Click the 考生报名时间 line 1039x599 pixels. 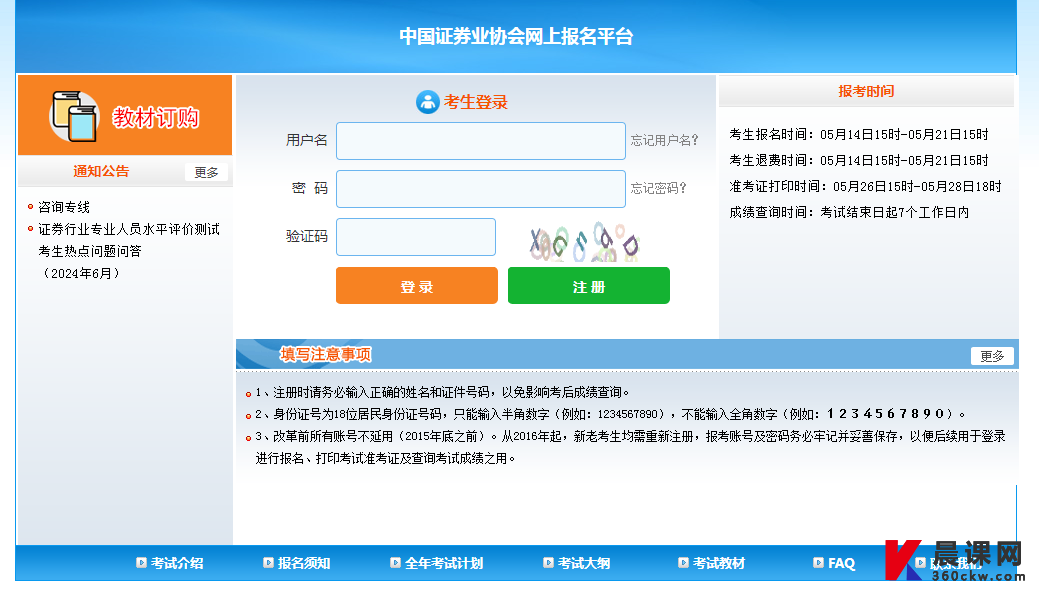coord(859,135)
